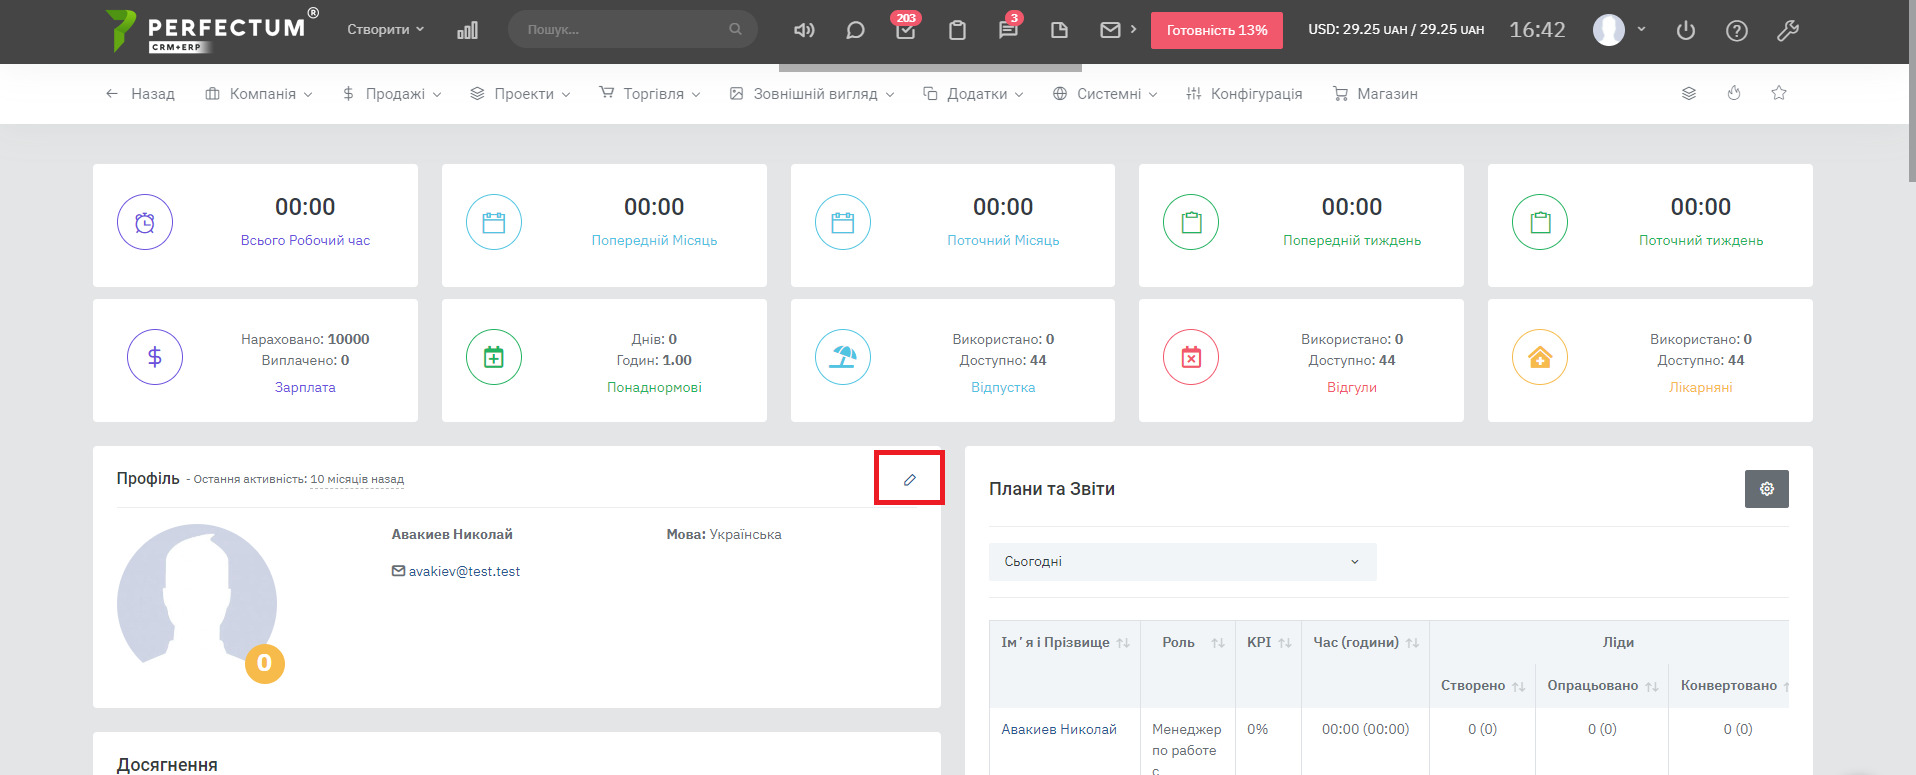Expand the Створити dropdown
The image size is (1916, 775).
pyautogui.click(x=385, y=30)
